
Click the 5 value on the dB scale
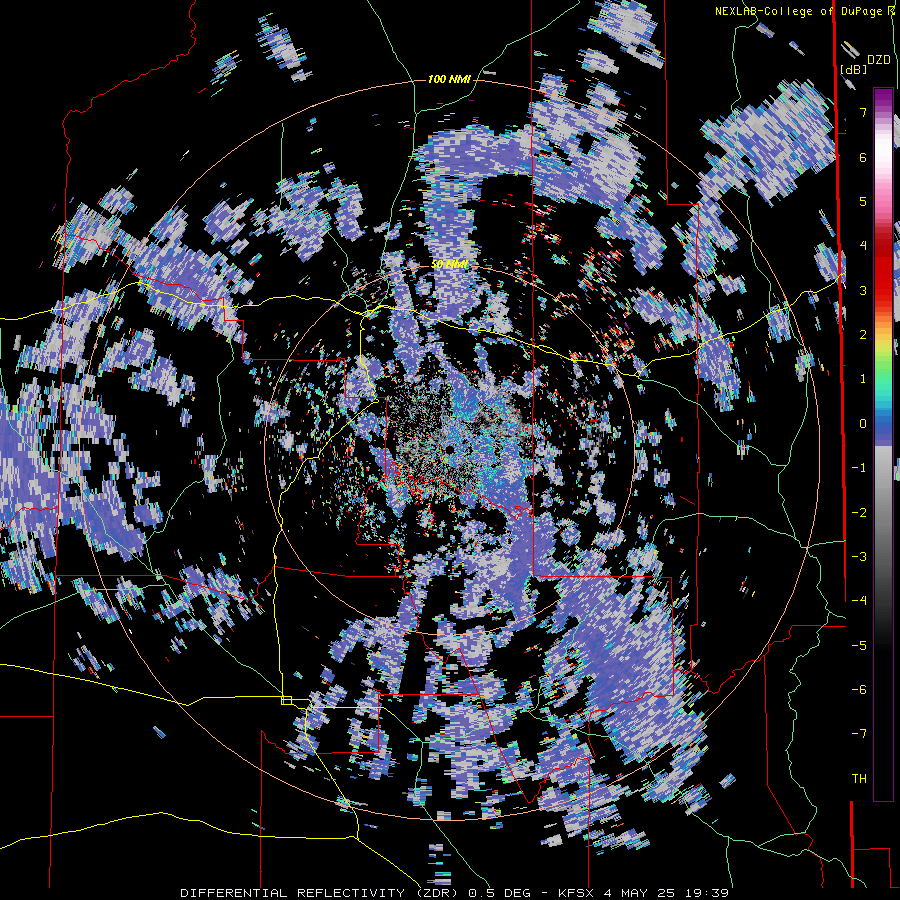[863, 201]
